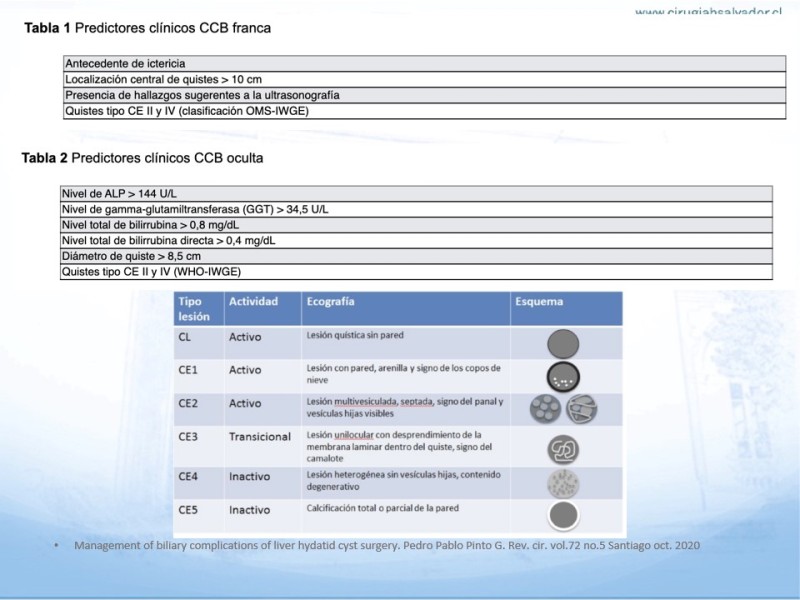Image resolution: width=800 pixels, height=600 pixels.
Task: Select the 'Tabla 2 Predictores clínicos CCB oculta' title
Action: 143,158
